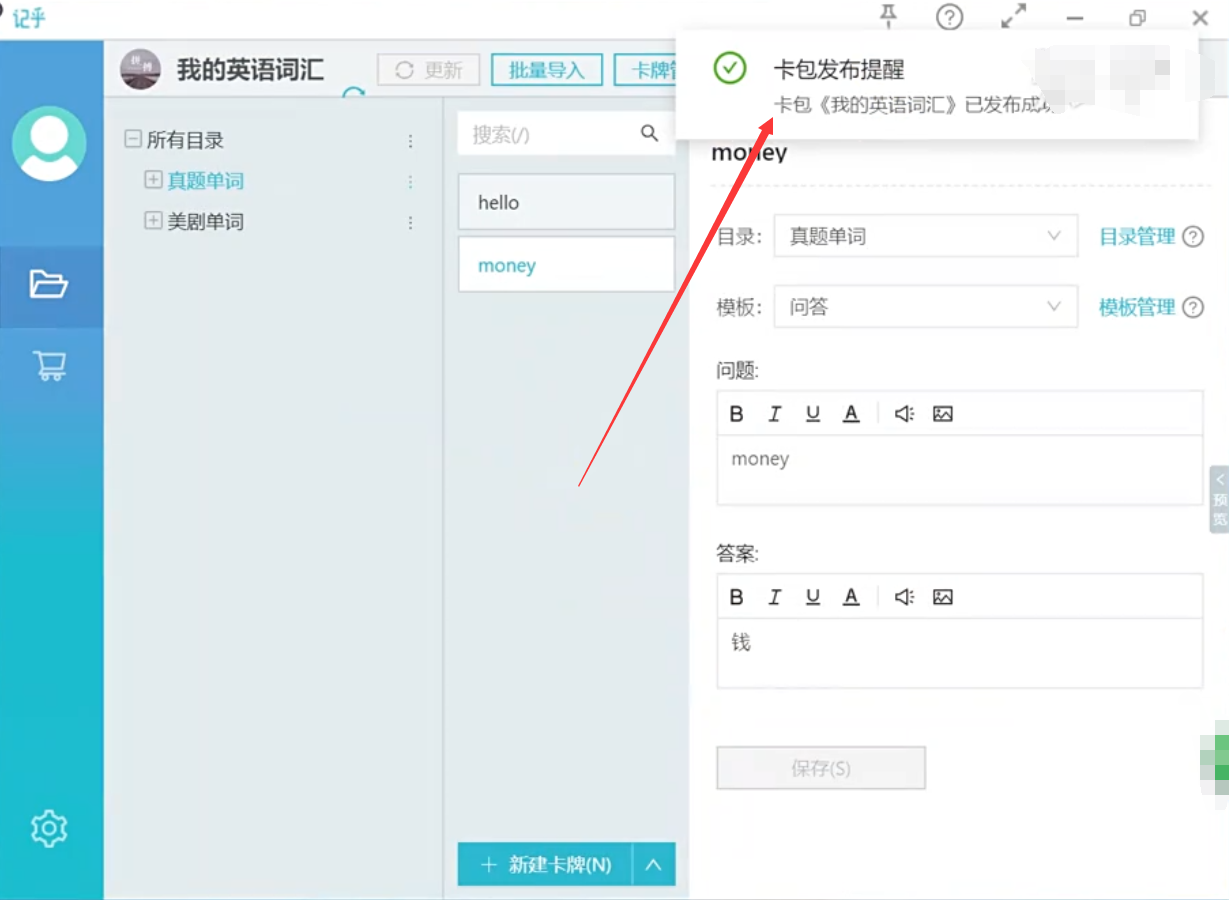The height and width of the screenshot is (900, 1229).
Task: Click the 新建卡牌(N) button
Action: click(x=545, y=865)
